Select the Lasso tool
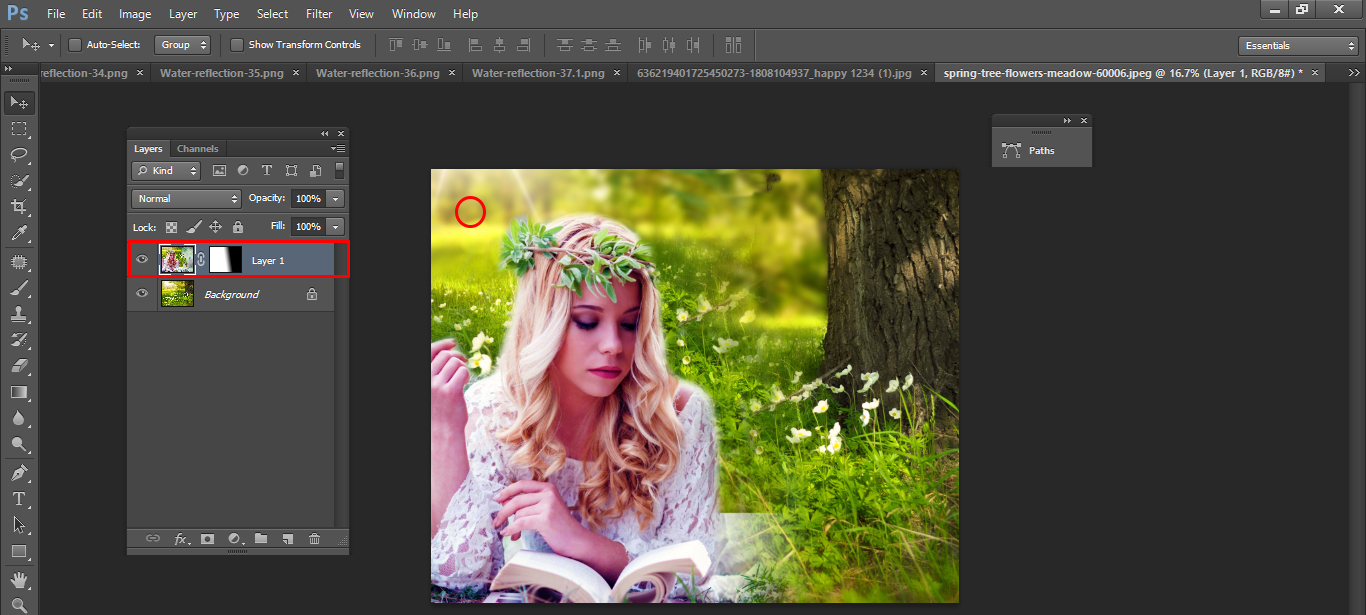This screenshot has height=615, width=1366. [x=18, y=155]
